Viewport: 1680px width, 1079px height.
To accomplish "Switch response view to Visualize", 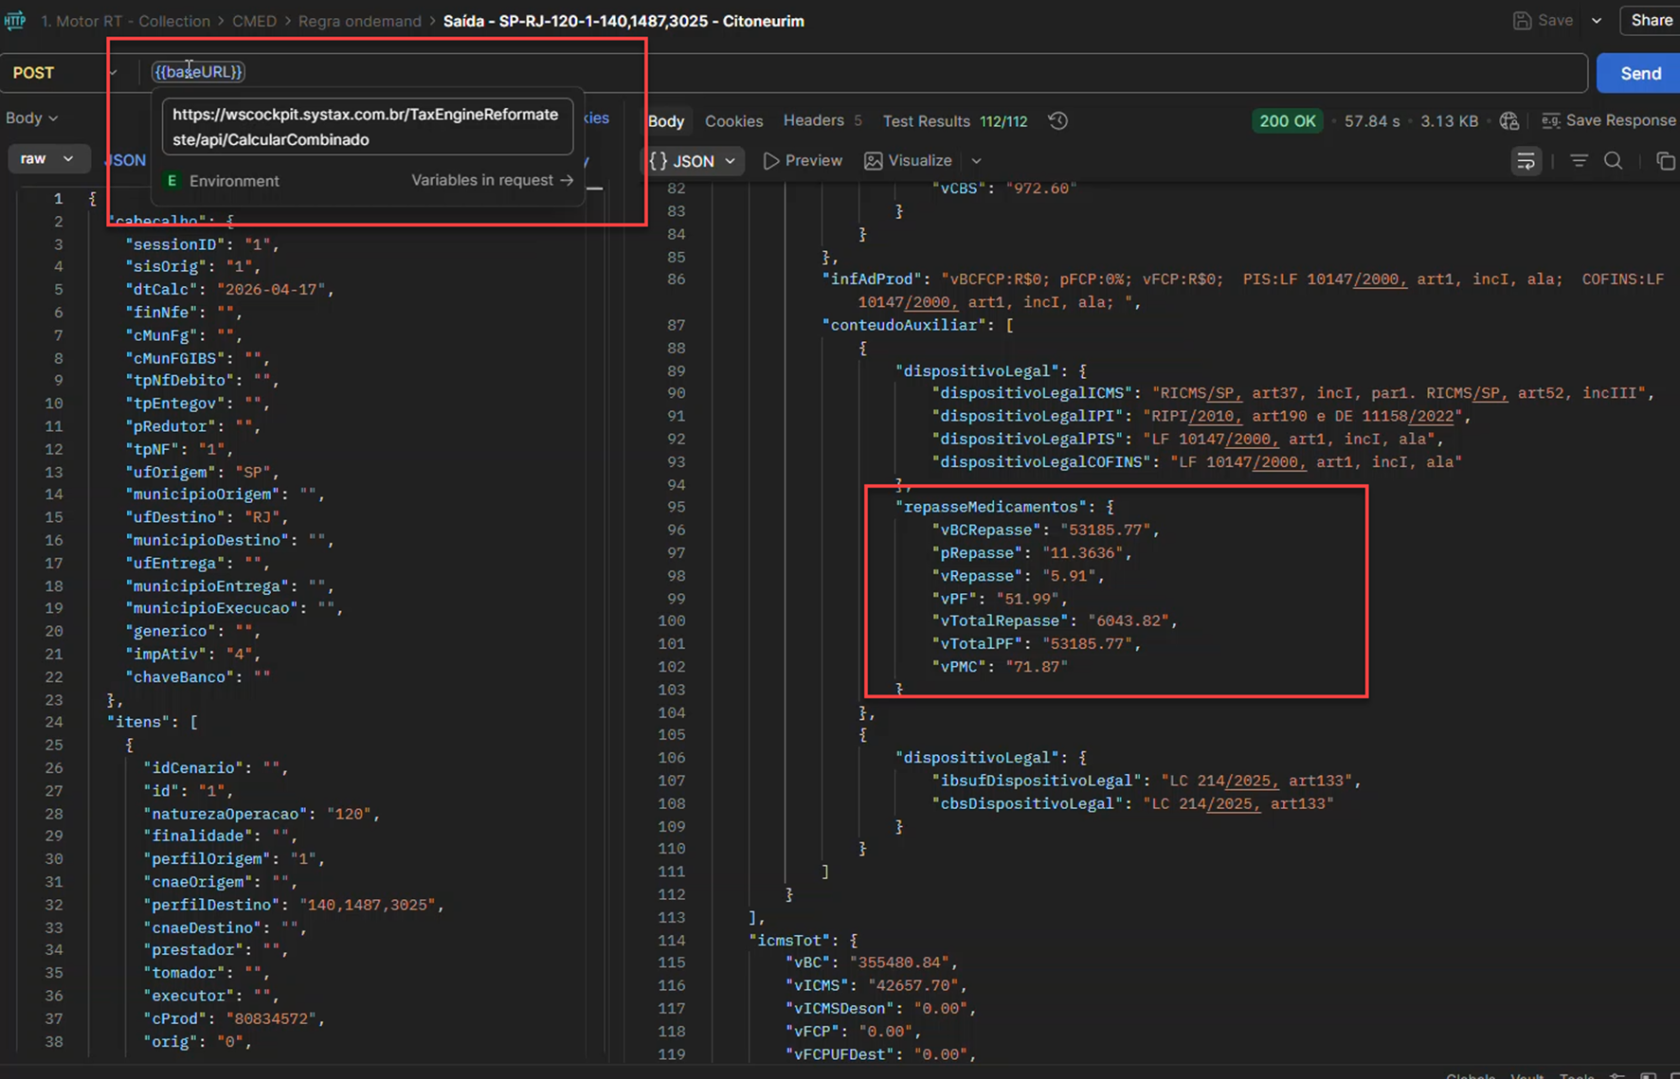I will pyautogui.click(x=908, y=161).
